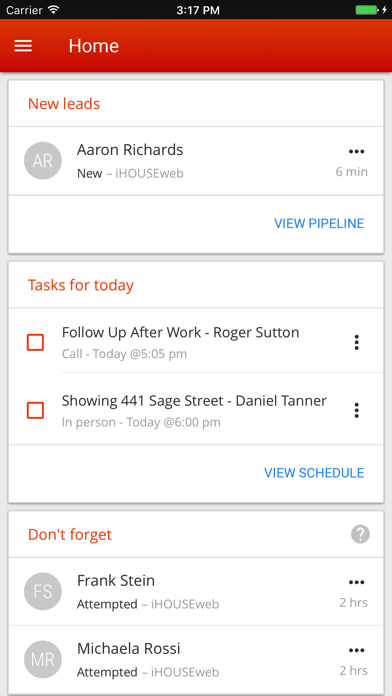Image resolution: width=392 pixels, height=696 pixels.
Task: Open Follow Up After Work task details
Action: 196,342
